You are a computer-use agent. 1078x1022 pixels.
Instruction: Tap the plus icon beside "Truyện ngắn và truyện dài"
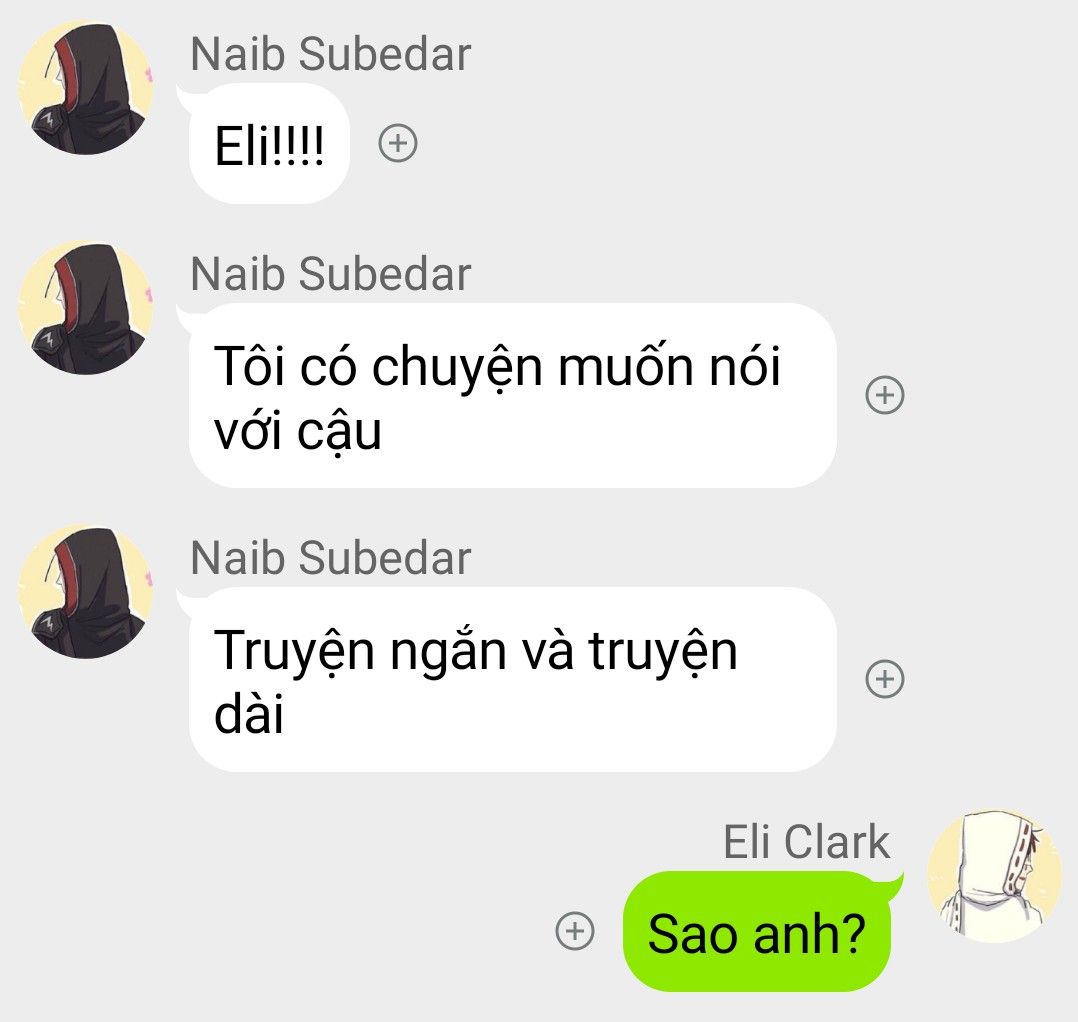[x=884, y=679]
